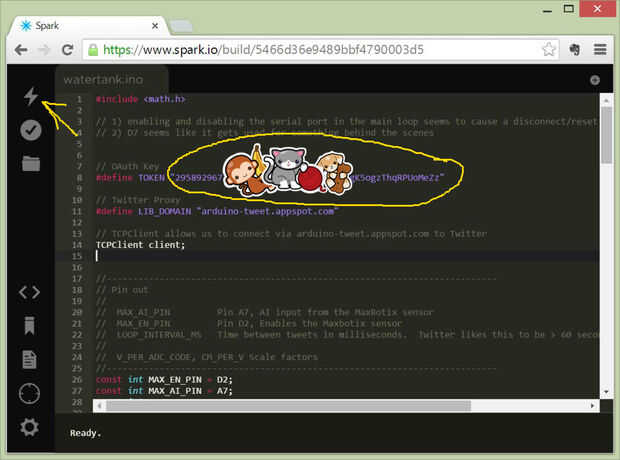This screenshot has width=620, height=460.
Task: Click the horizontal scrollbar right arrow
Action: (592, 406)
